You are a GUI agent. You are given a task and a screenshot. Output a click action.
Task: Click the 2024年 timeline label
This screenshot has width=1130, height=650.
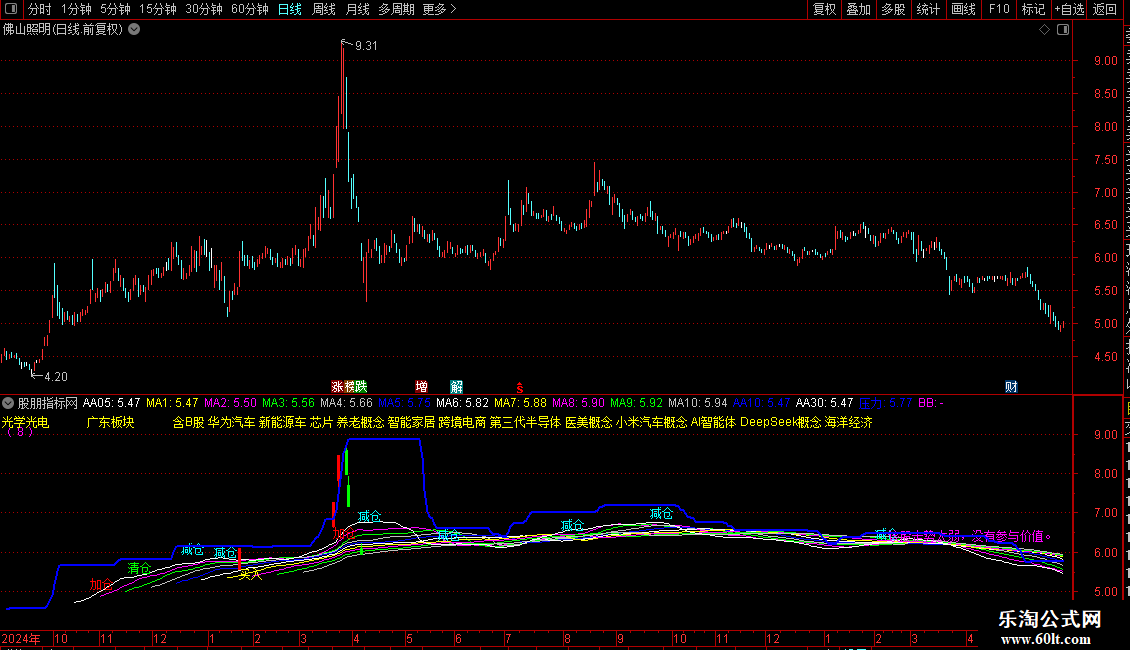point(21,638)
